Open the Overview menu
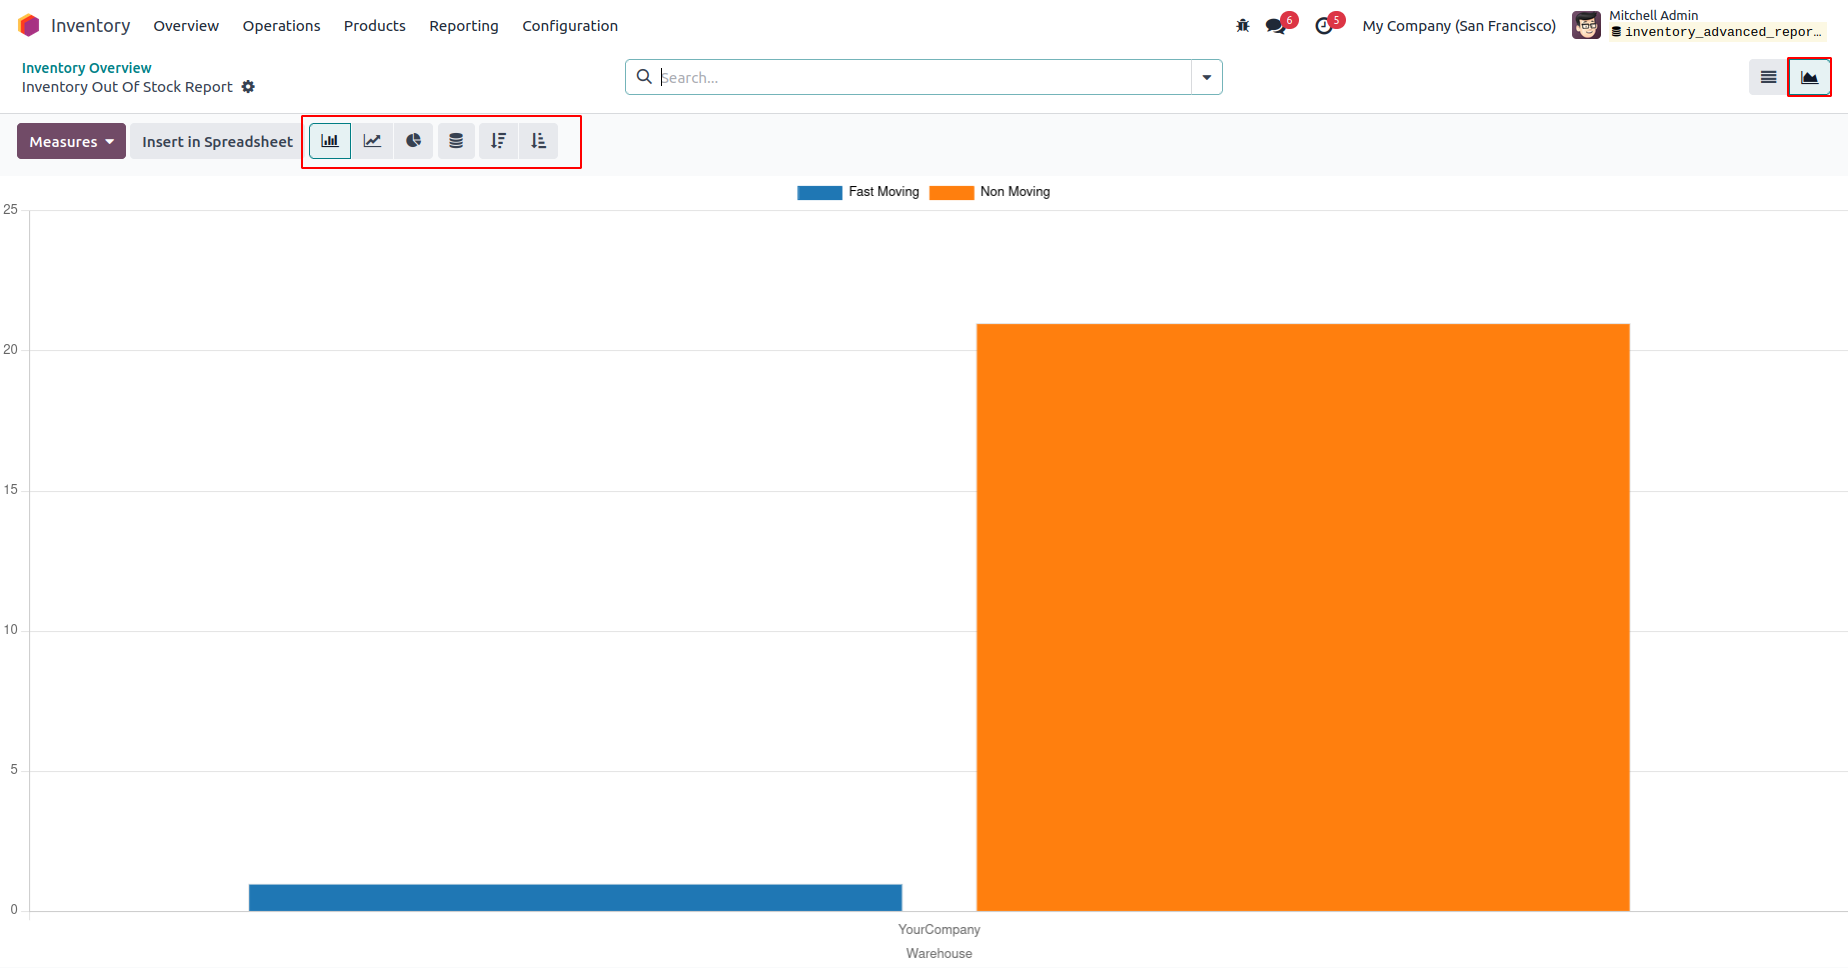 point(186,26)
